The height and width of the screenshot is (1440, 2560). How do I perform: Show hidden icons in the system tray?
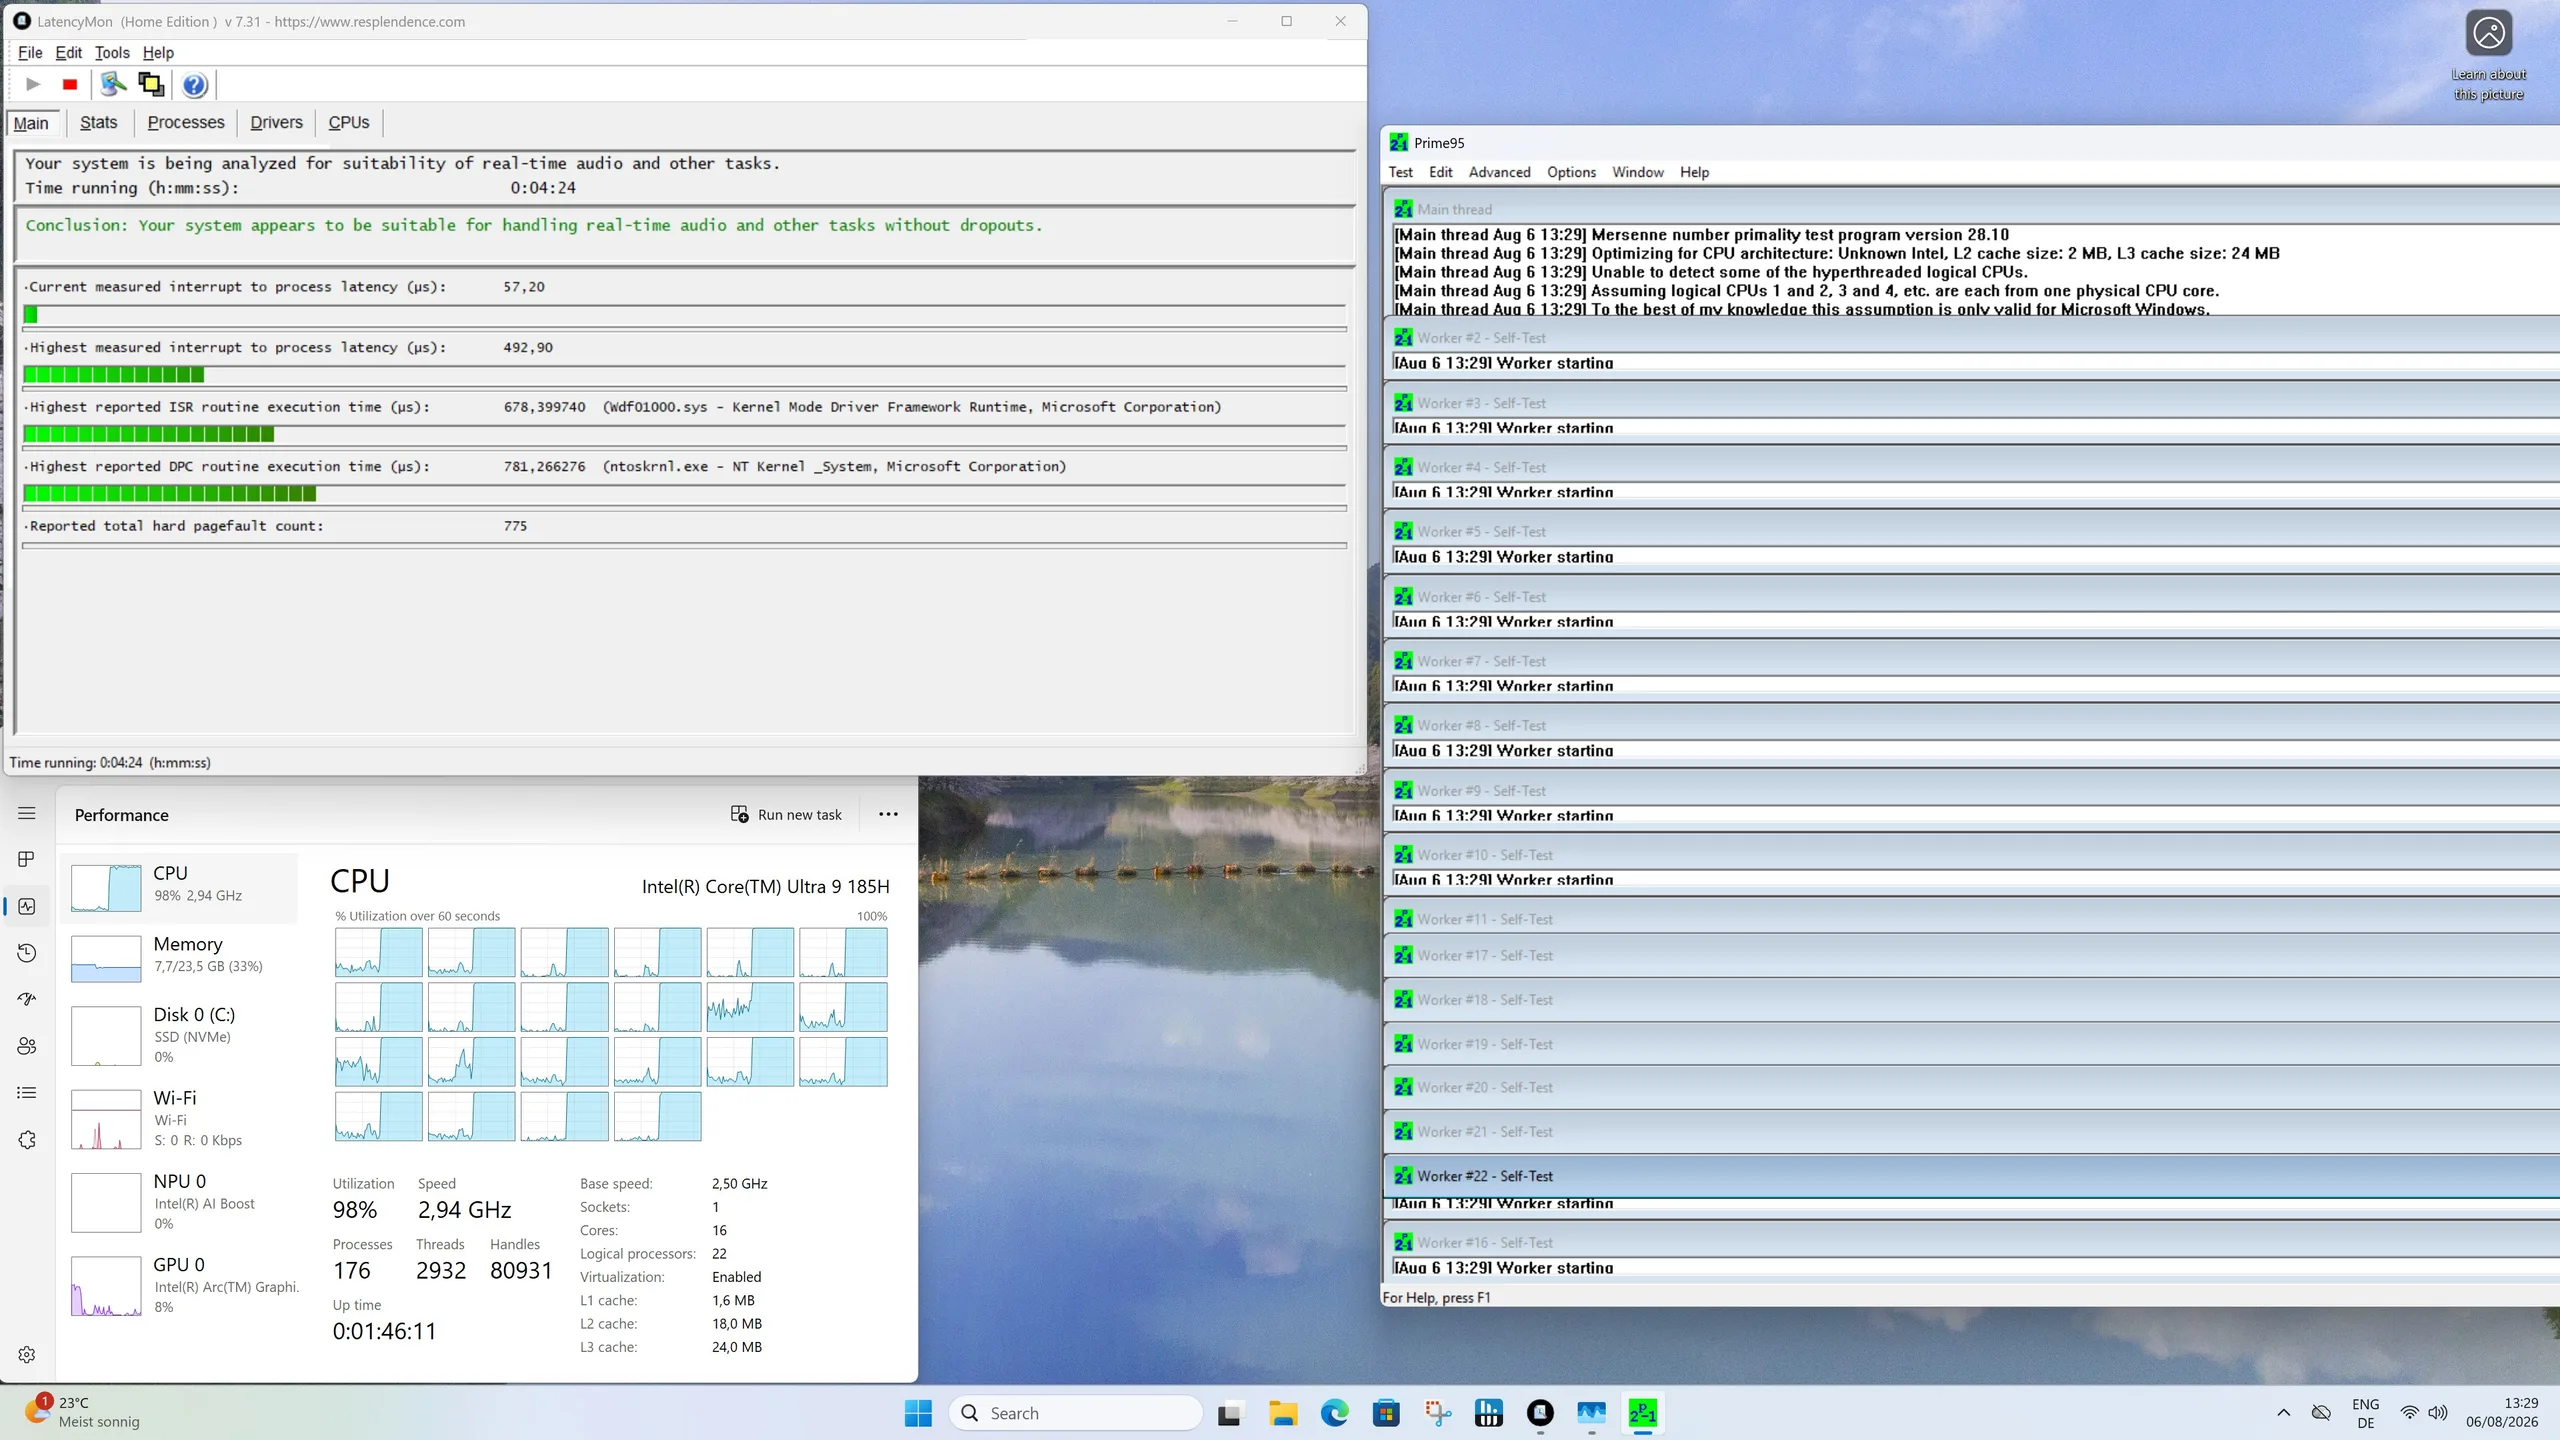point(2283,1413)
